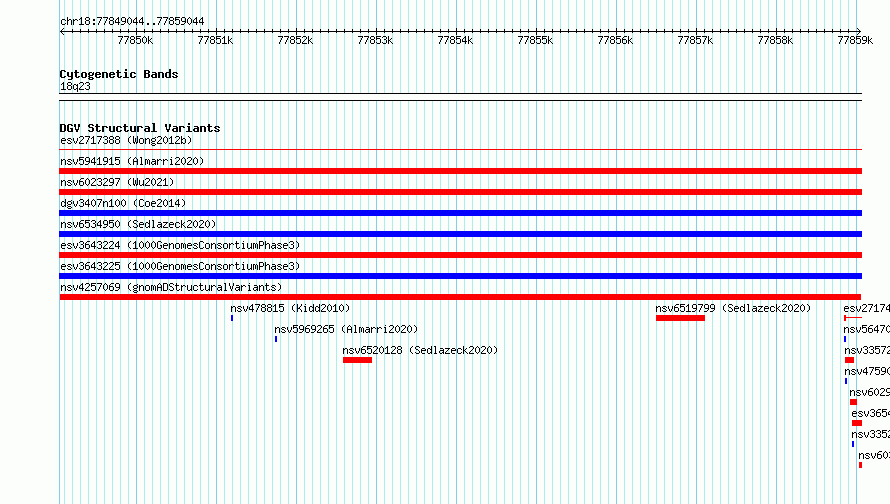The width and height of the screenshot is (890, 504).
Task: Click the red bar under the nsv33572 label
Action: pos(849,360)
